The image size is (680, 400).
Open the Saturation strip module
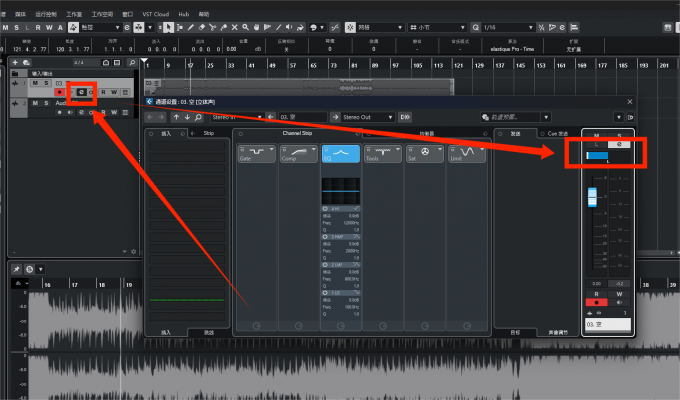(x=424, y=154)
